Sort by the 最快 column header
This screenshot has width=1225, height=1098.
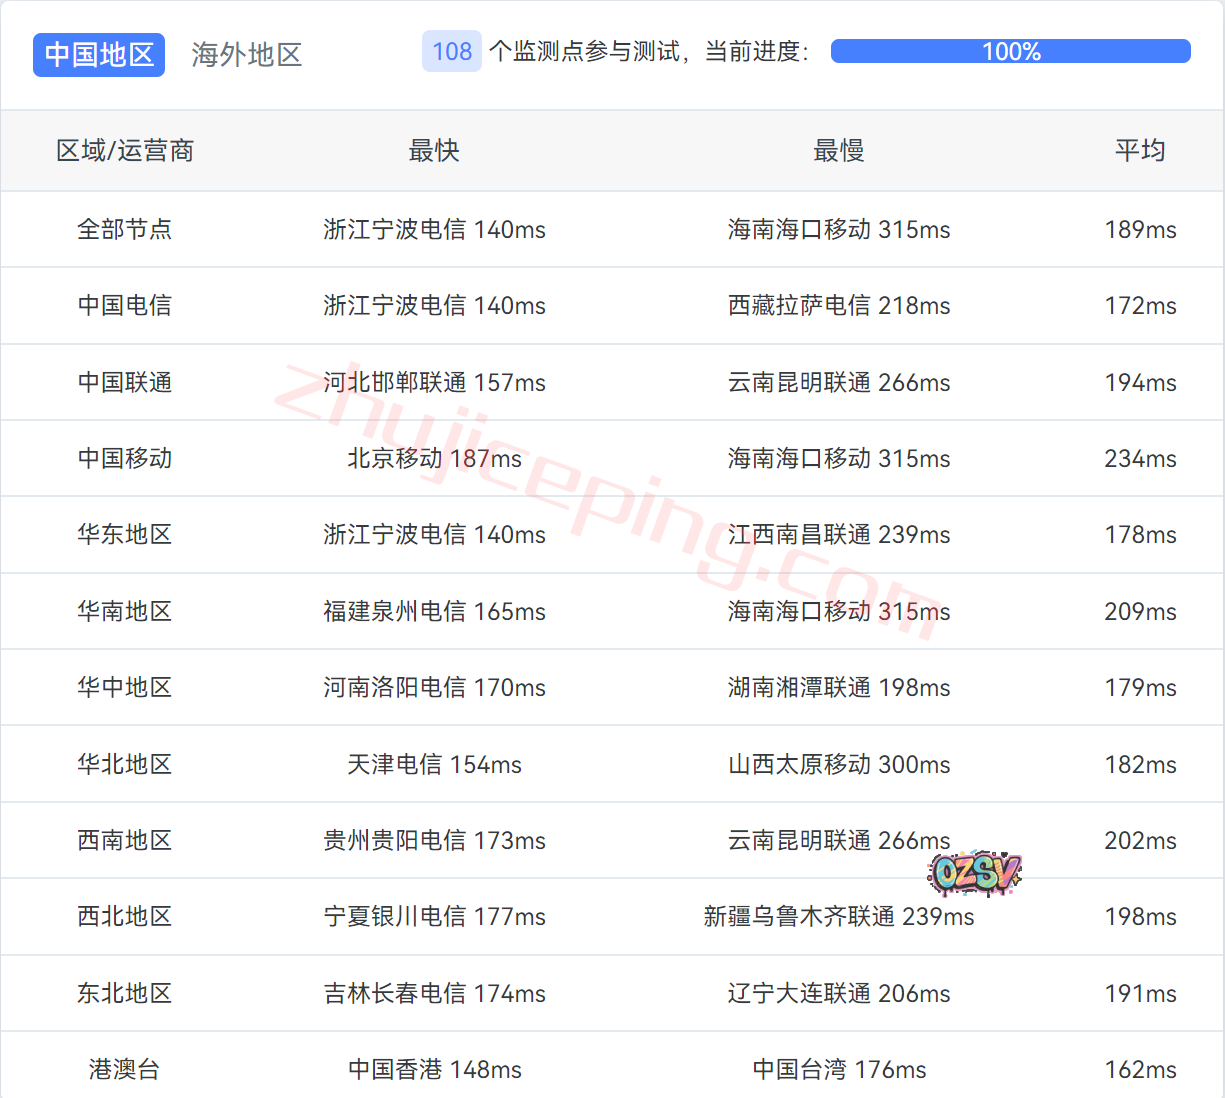(x=434, y=151)
